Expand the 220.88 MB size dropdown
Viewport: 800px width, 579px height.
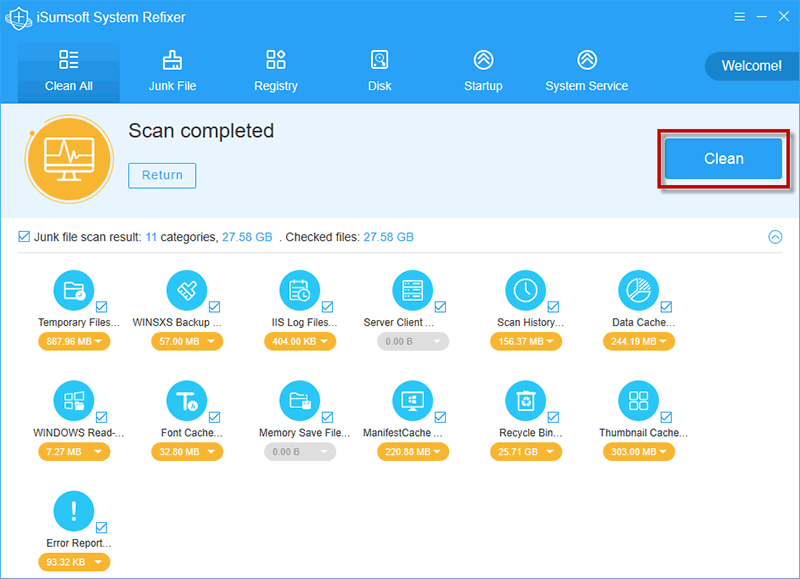(413, 451)
